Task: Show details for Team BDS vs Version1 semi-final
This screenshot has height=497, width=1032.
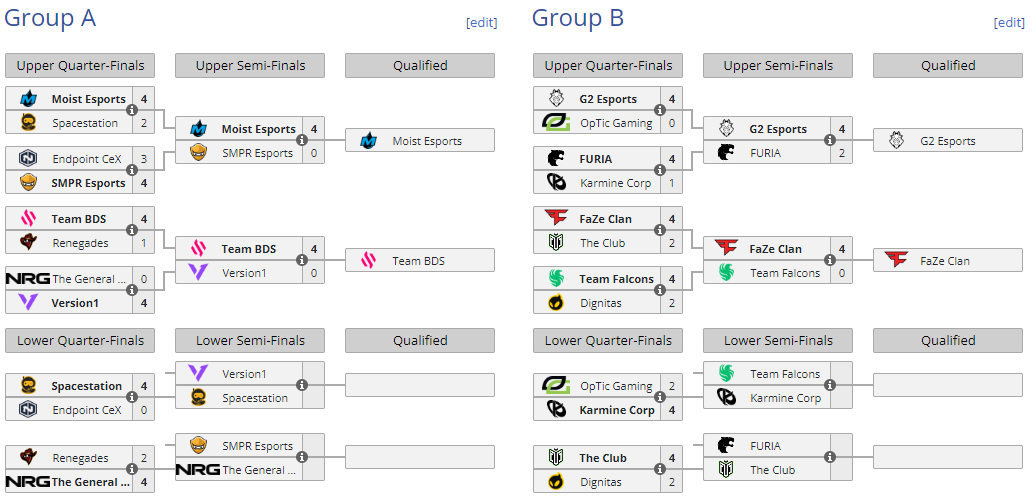Action: pyautogui.click(x=301, y=261)
